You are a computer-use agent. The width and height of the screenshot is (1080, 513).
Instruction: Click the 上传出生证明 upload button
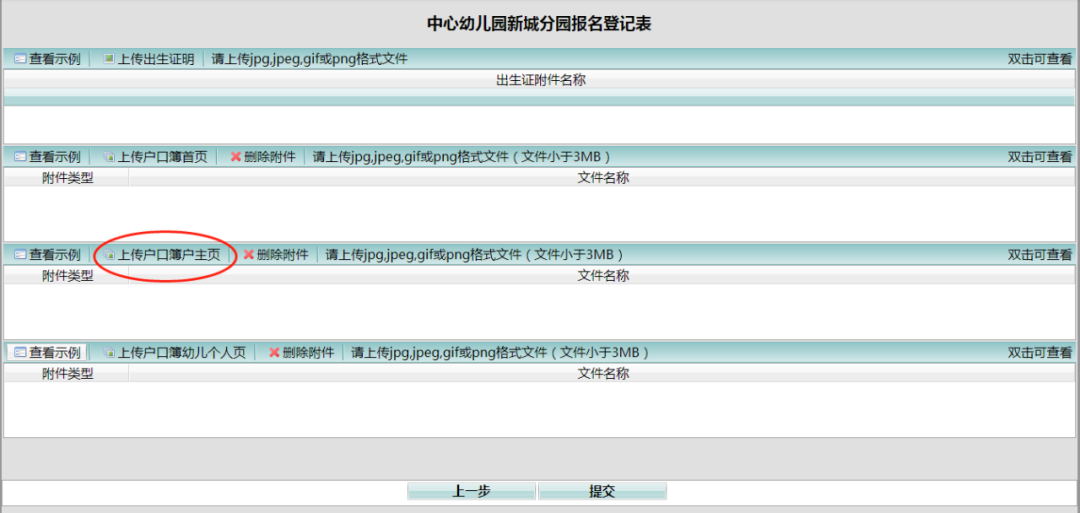coord(148,59)
